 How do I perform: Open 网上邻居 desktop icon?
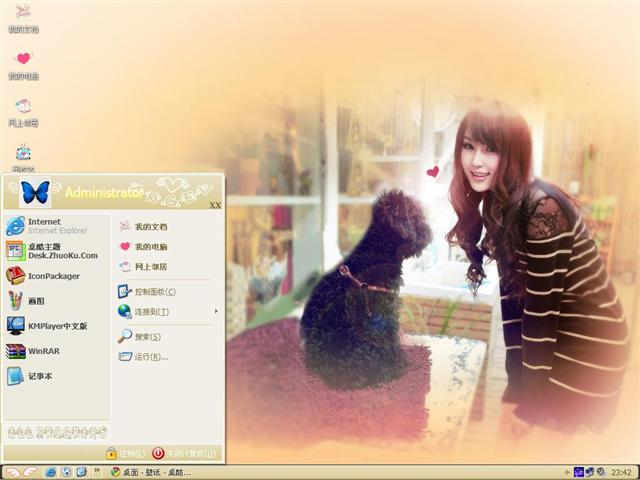(23, 112)
